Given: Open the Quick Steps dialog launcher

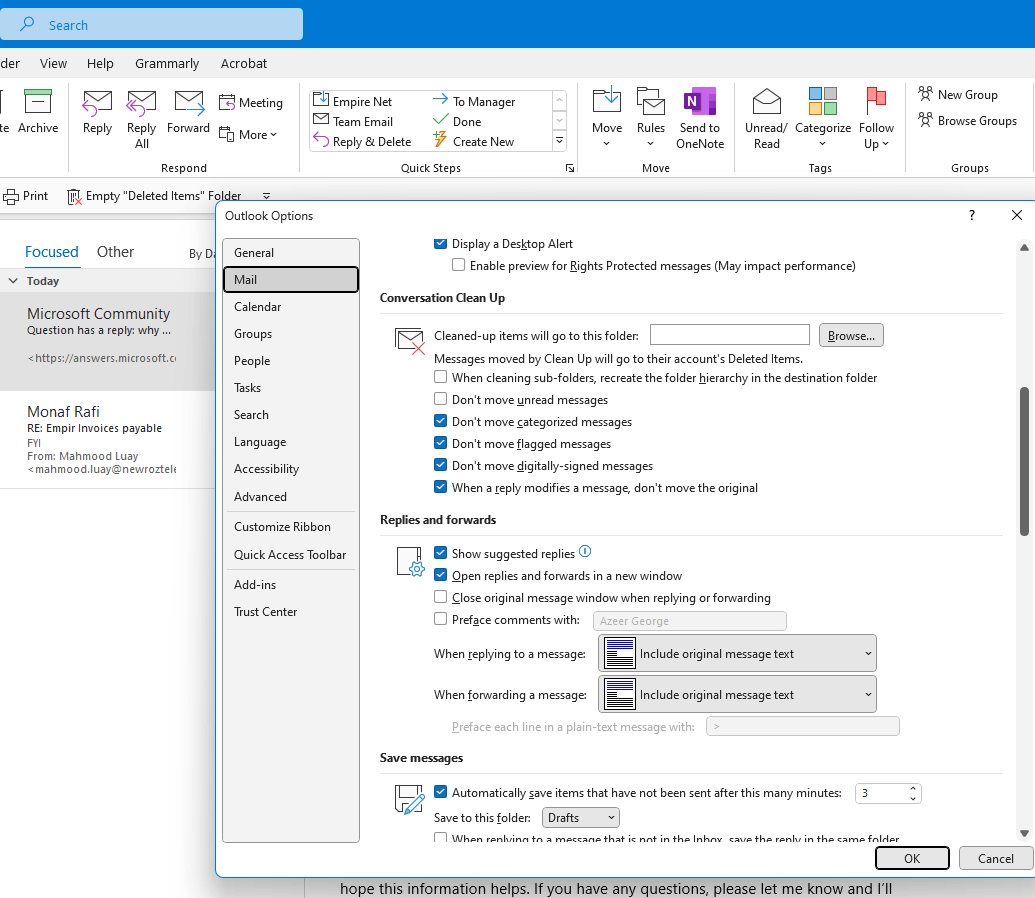Looking at the screenshot, I should coord(570,168).
